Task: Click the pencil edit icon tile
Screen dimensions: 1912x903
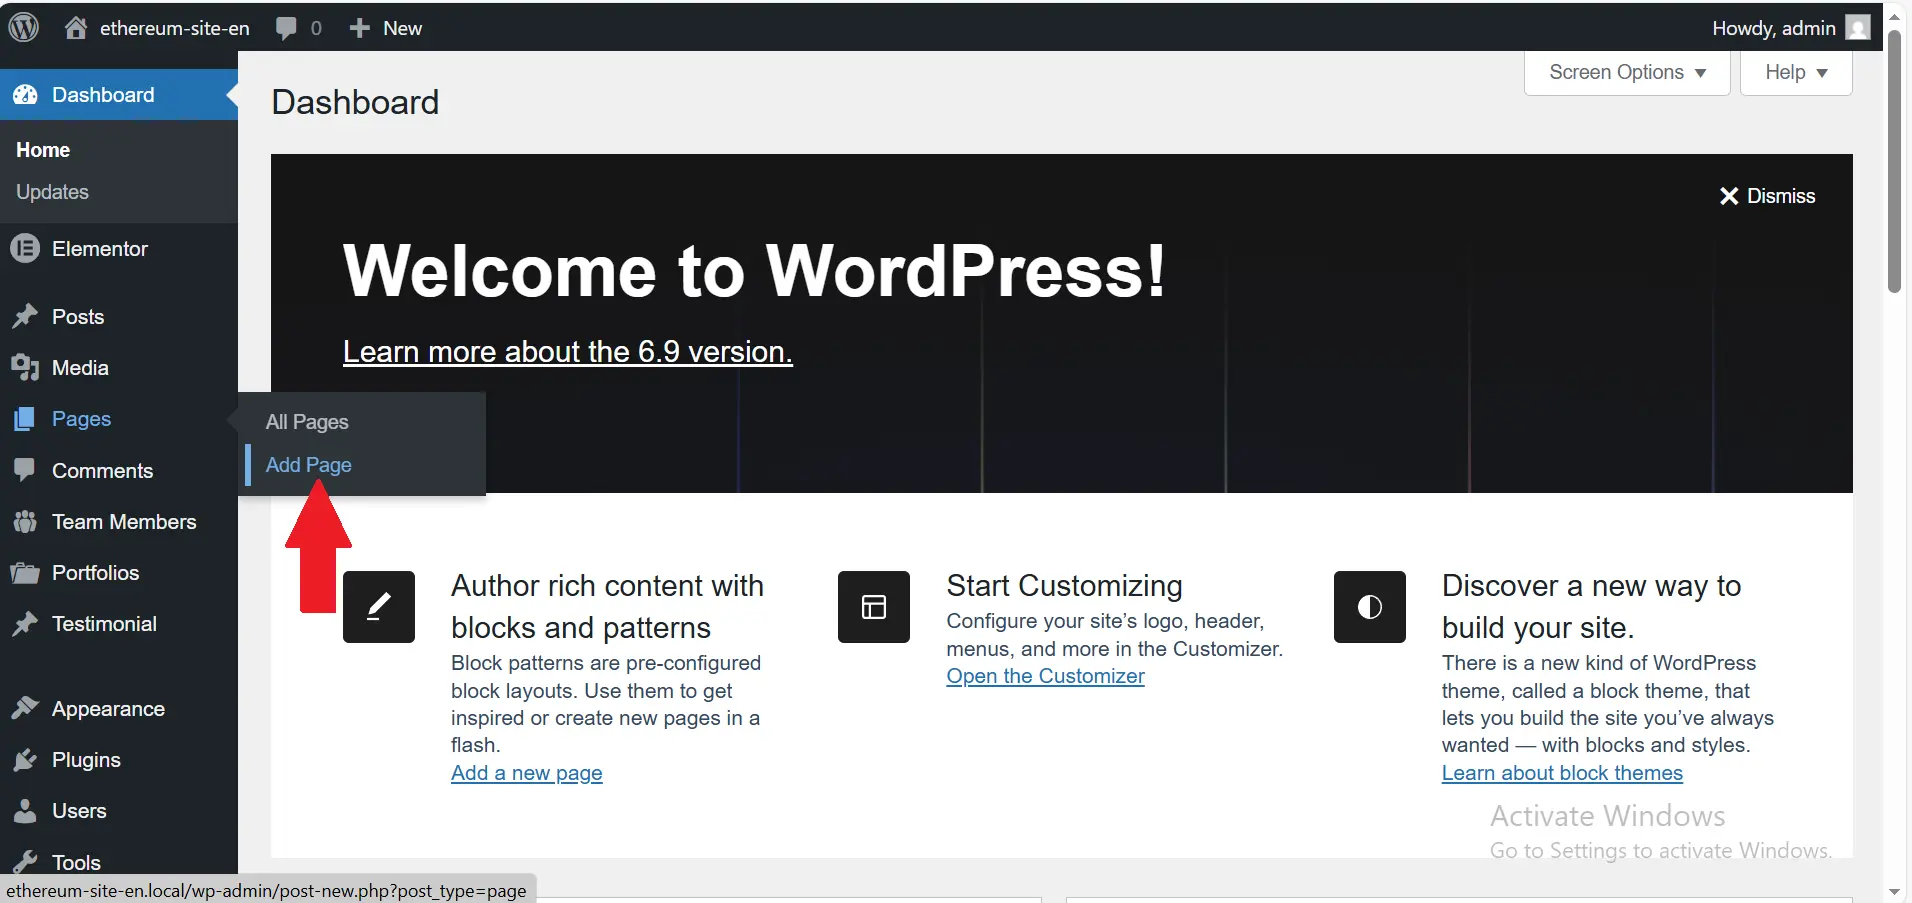Action: tap(378, 607)
